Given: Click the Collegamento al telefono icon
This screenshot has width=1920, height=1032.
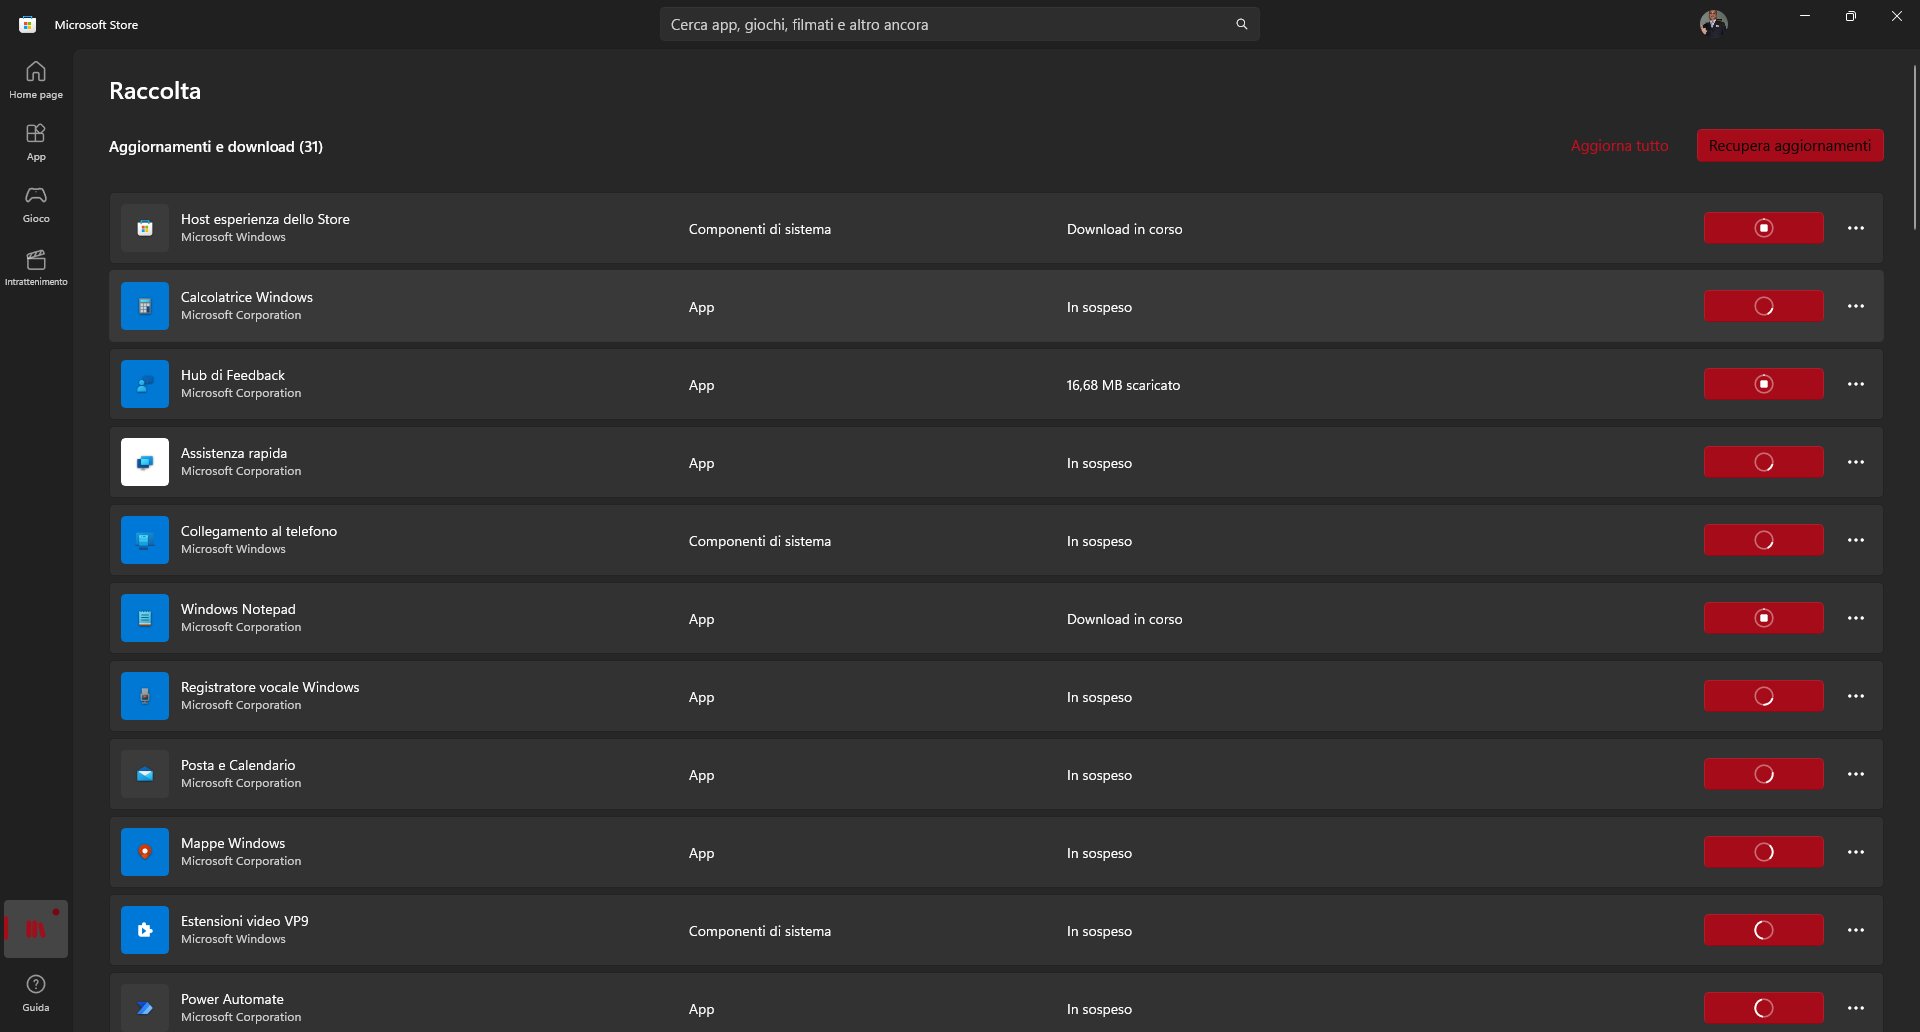Looking at the screenshot, I should [145, 540].
